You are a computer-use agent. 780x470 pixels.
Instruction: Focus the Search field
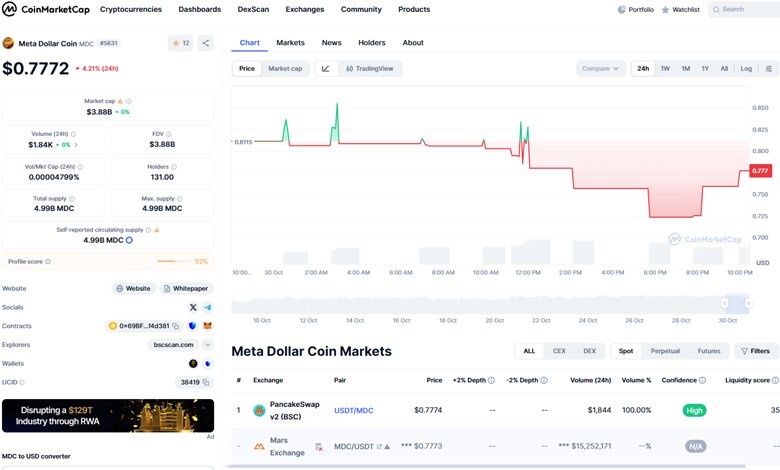point(744,9)
